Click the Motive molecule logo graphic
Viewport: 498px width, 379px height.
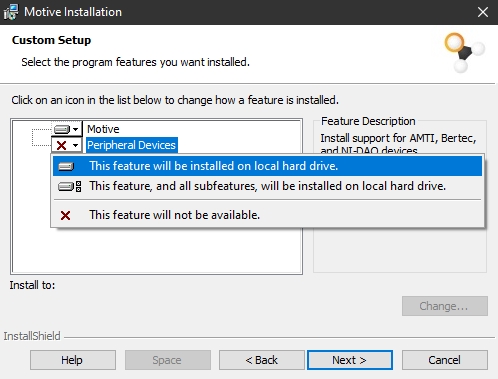(x=464, y=52)
